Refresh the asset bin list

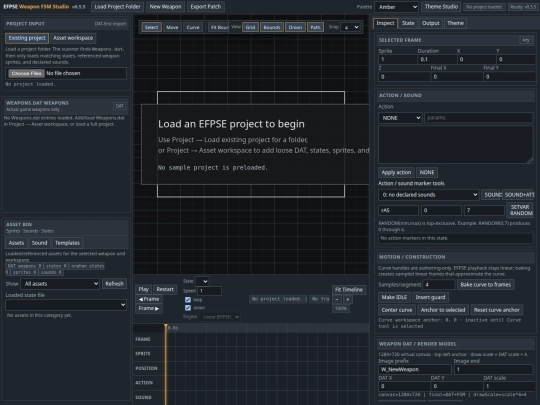point(114,284)
